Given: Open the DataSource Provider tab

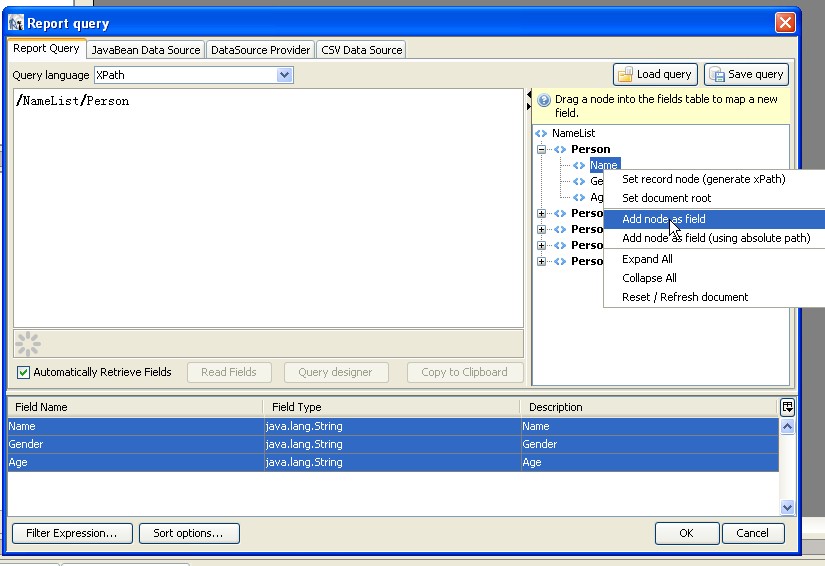Looking at the screenshot, I should tap(260, 50).
